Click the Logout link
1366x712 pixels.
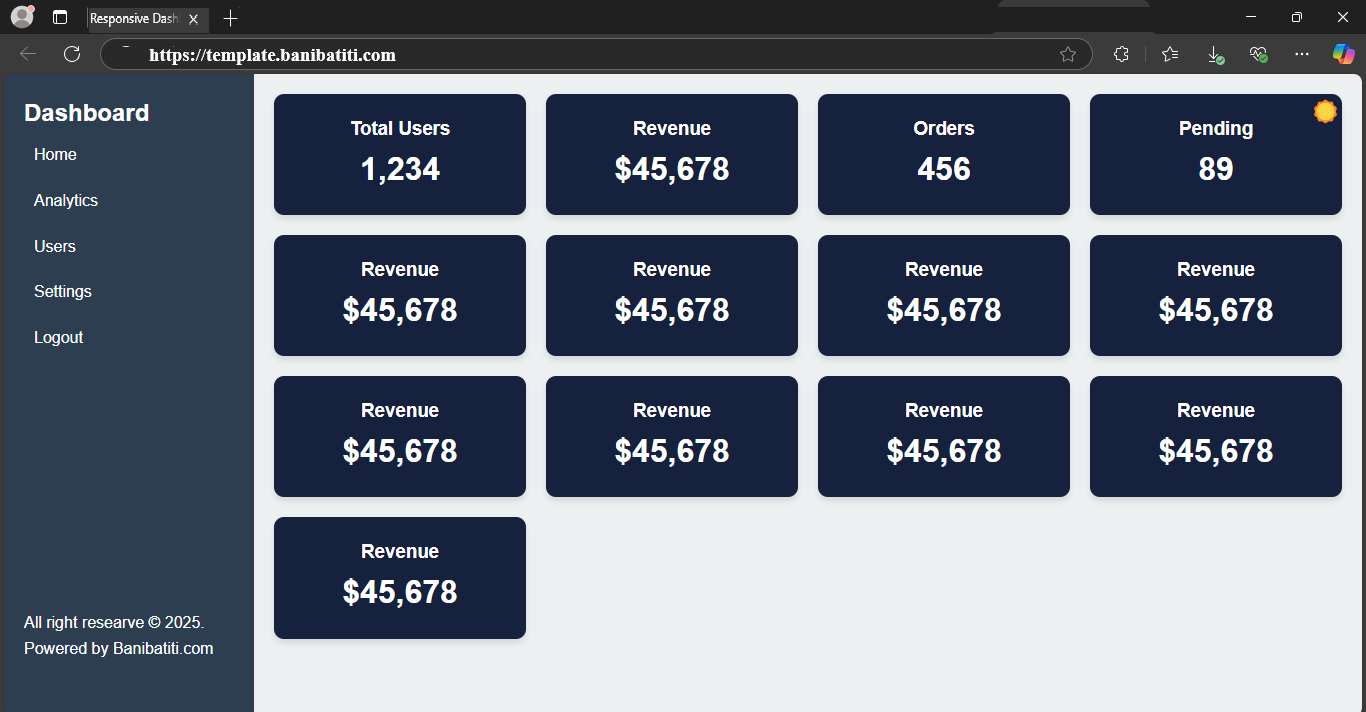[x=58, y=337]
